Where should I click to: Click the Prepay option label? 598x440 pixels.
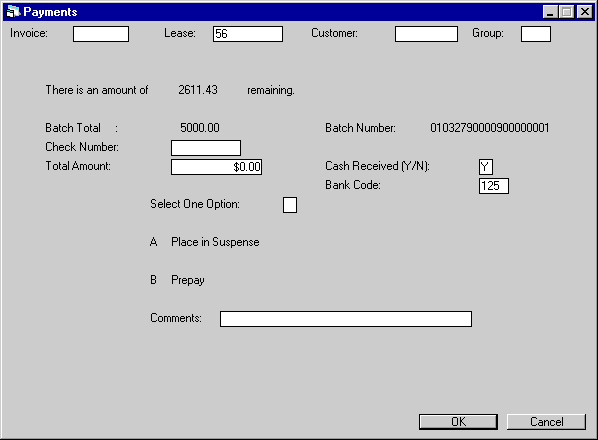[x=188, y=280]
